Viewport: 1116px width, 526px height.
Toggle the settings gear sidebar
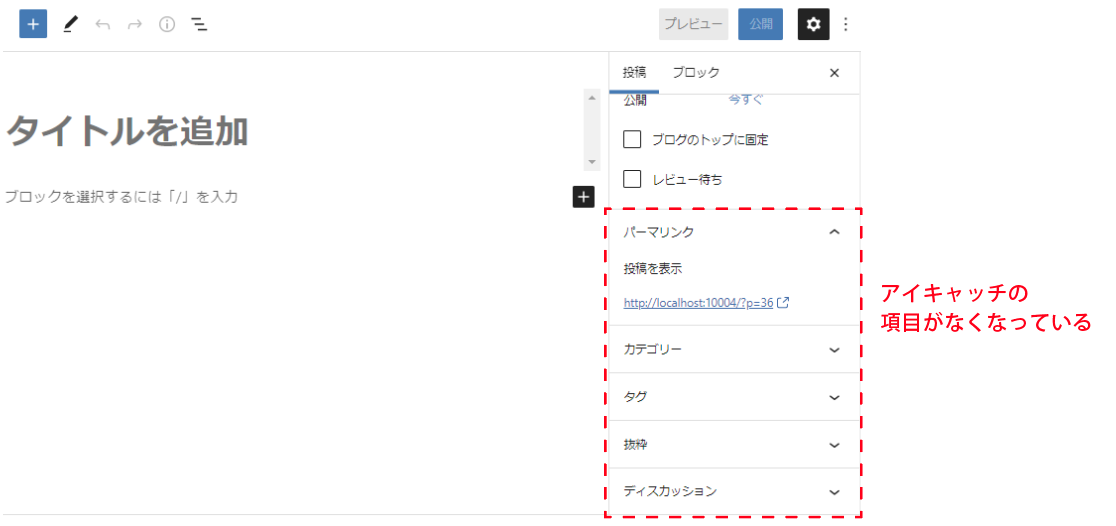[x=814, y=24]
